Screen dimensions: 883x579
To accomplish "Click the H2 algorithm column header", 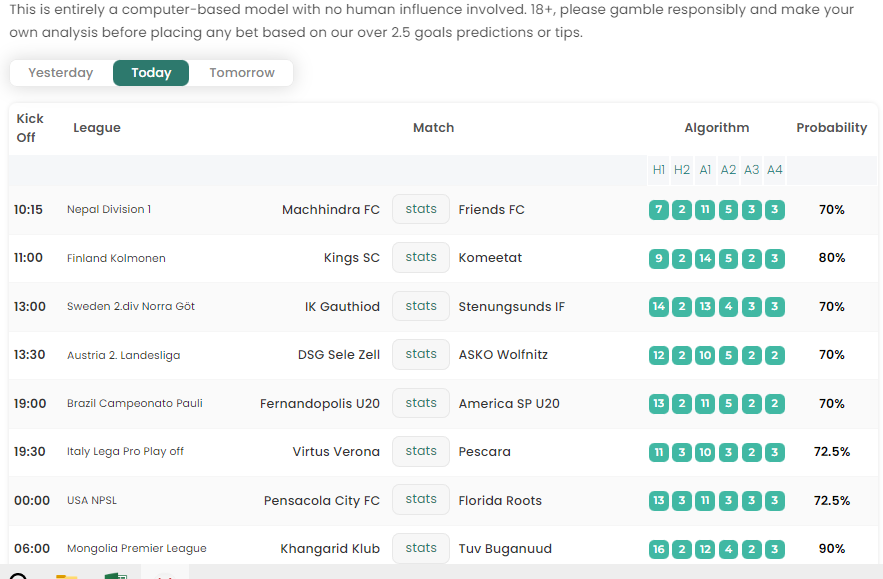I will pos(682,170).
